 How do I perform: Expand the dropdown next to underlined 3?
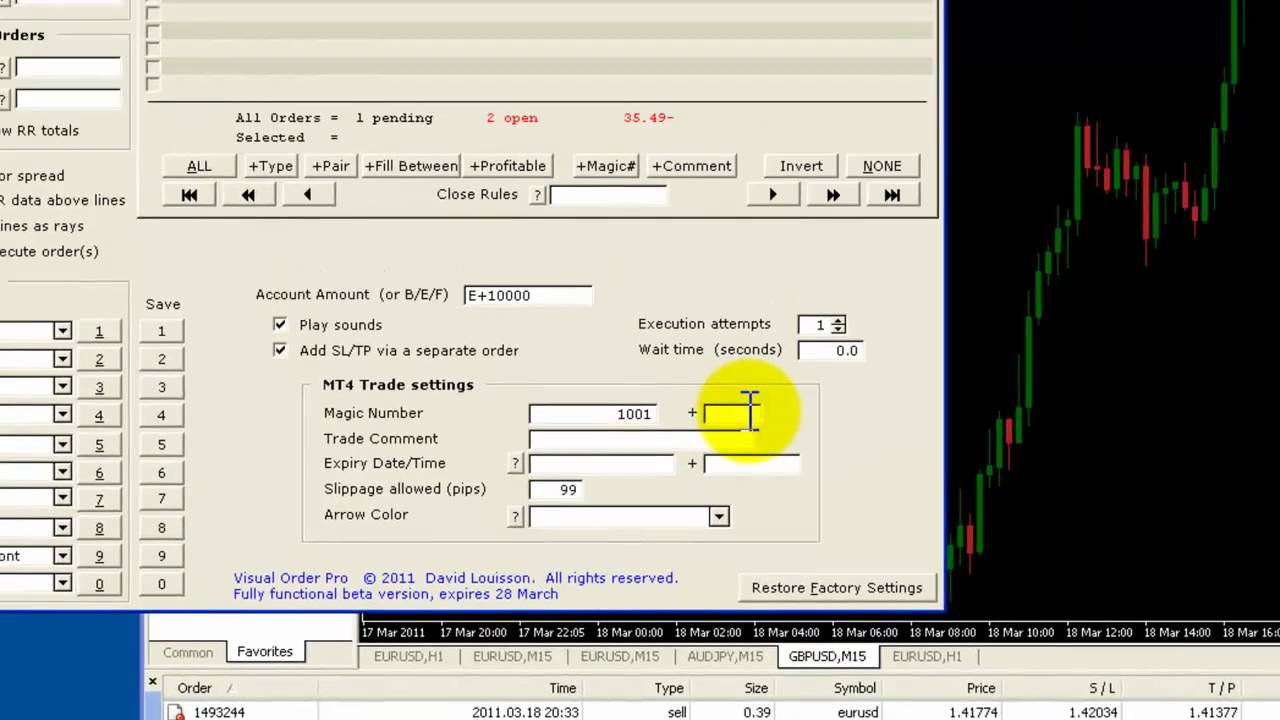tap(62, 387)
